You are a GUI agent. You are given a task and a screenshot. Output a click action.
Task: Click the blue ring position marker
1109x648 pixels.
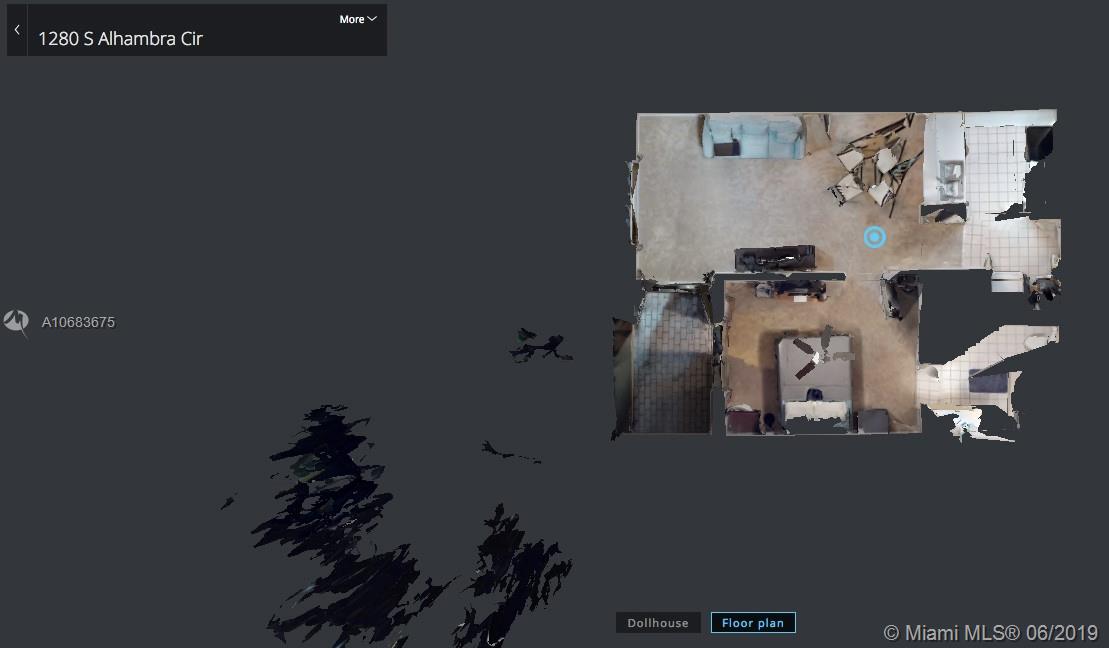click(x=874, y=237)
